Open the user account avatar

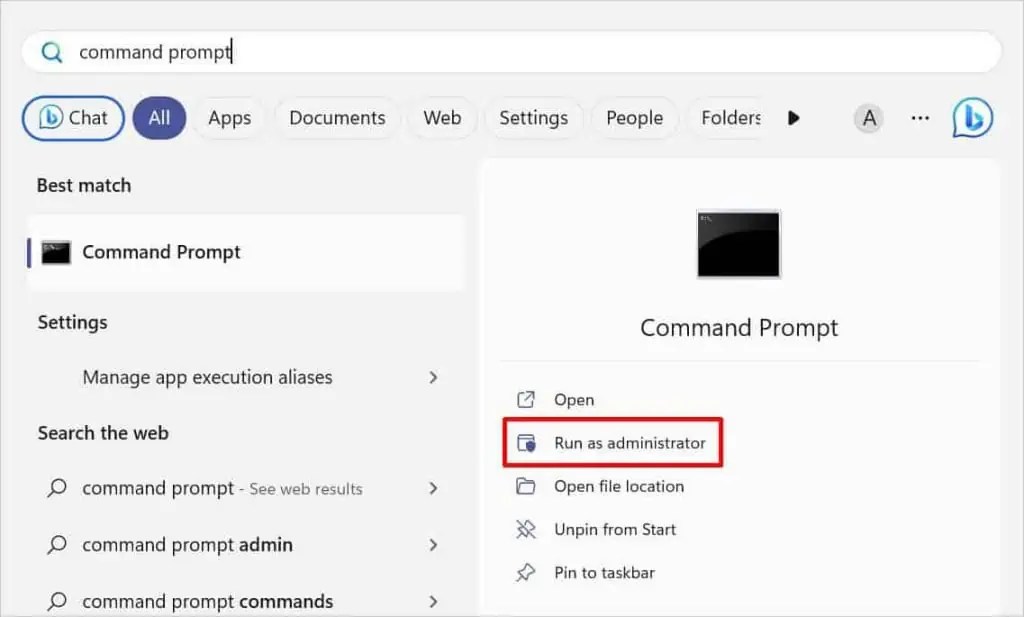coord(868,118)
